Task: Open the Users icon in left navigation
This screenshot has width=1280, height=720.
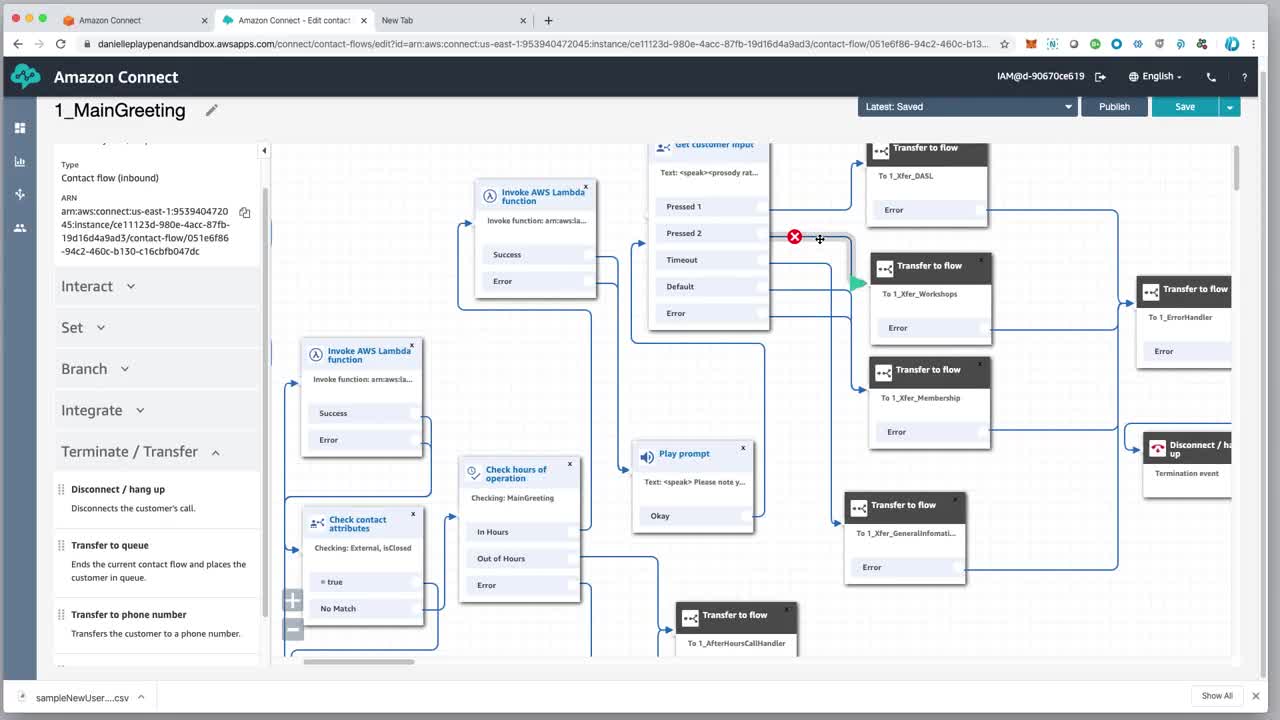Action: pos(19,228)
